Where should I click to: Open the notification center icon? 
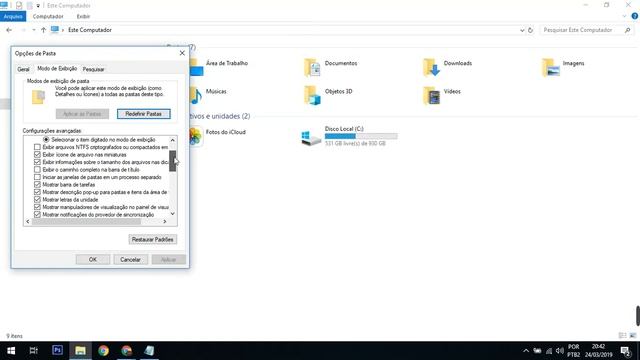click(625, 351)
